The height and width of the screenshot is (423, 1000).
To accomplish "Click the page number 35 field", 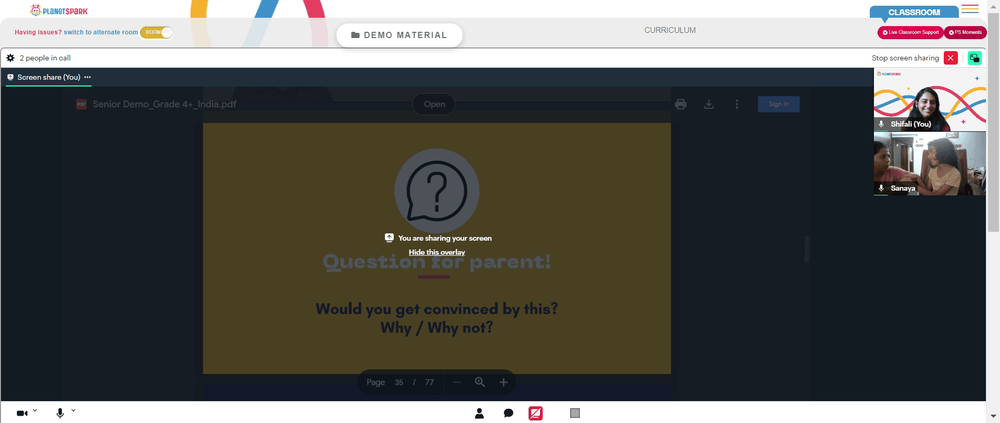I will coord(399,382).
